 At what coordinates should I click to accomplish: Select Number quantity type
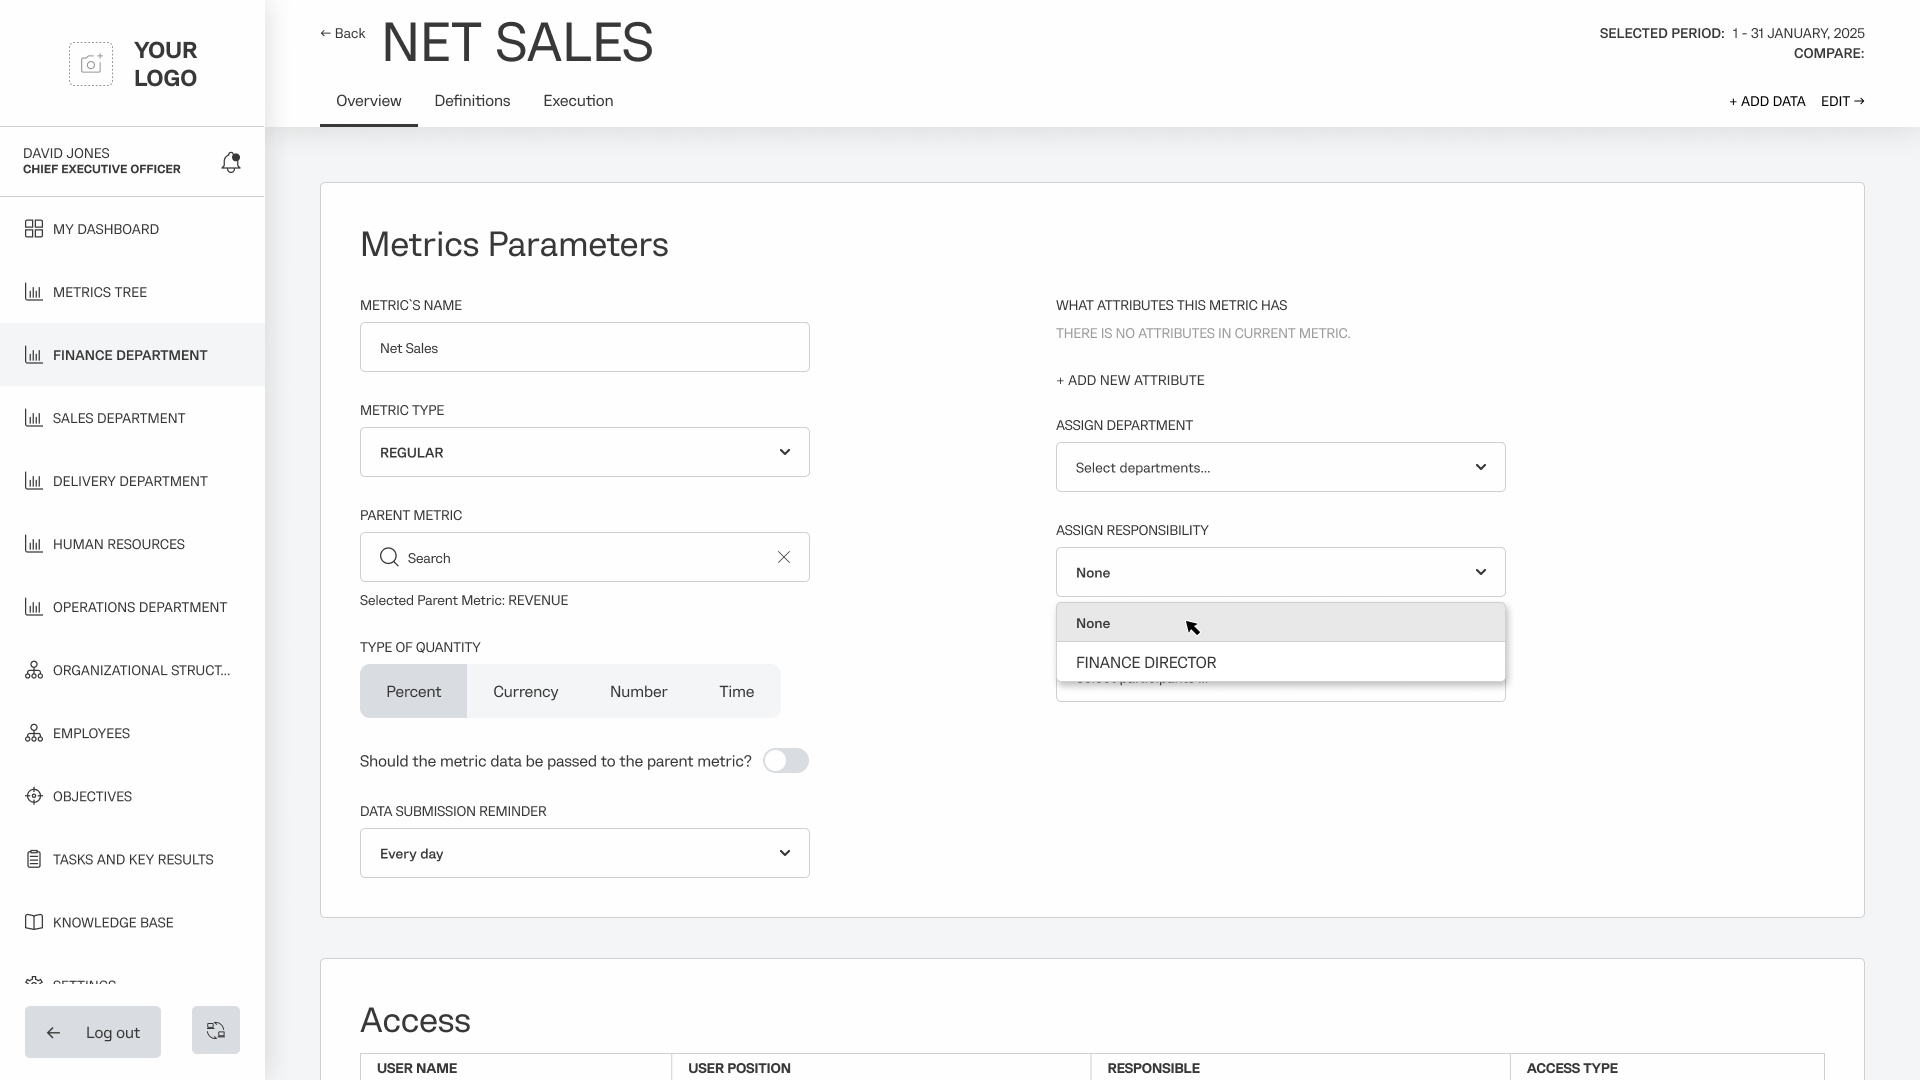tap(638, 691)
